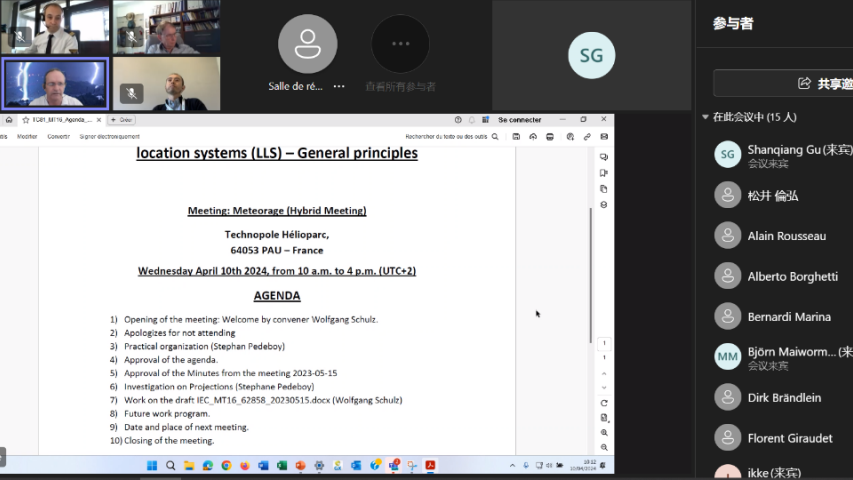Open Microsoft Teams in shared taskbar
This screenshot has width=853, height=480.
pyautogui.click(x=393, y=465)
